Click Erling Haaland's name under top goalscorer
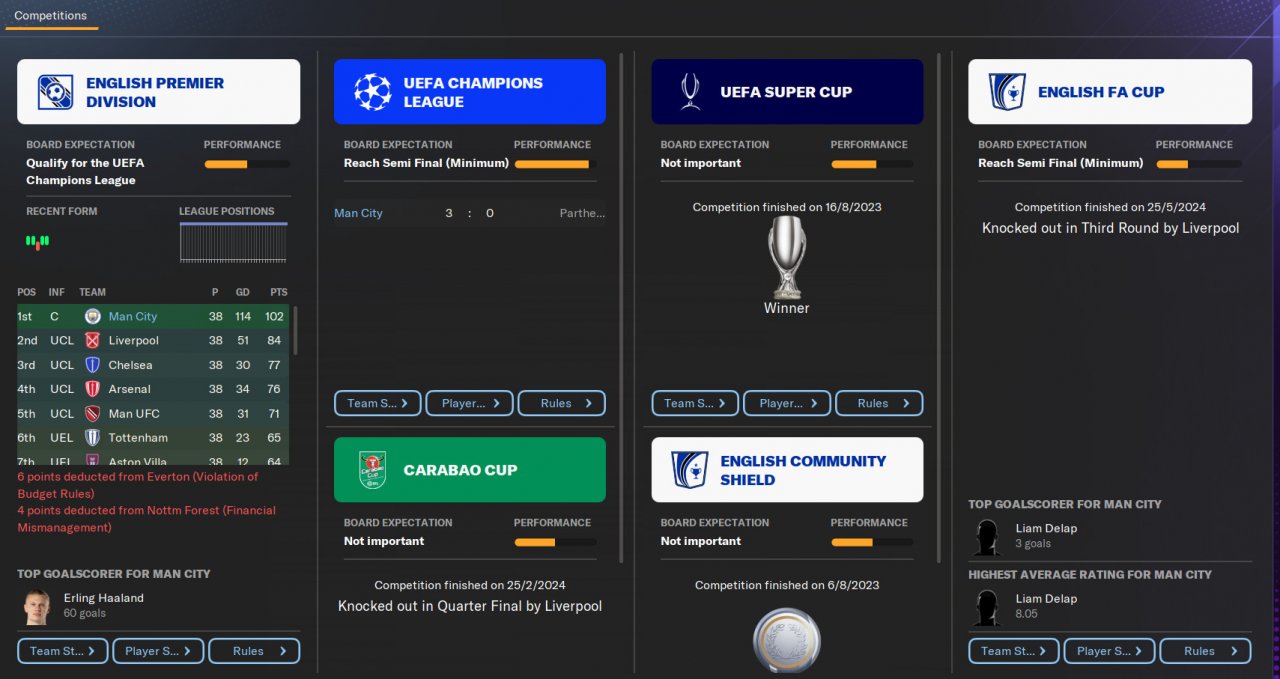The height and width of the screenshot is (679, 1280). click(104, 598)
